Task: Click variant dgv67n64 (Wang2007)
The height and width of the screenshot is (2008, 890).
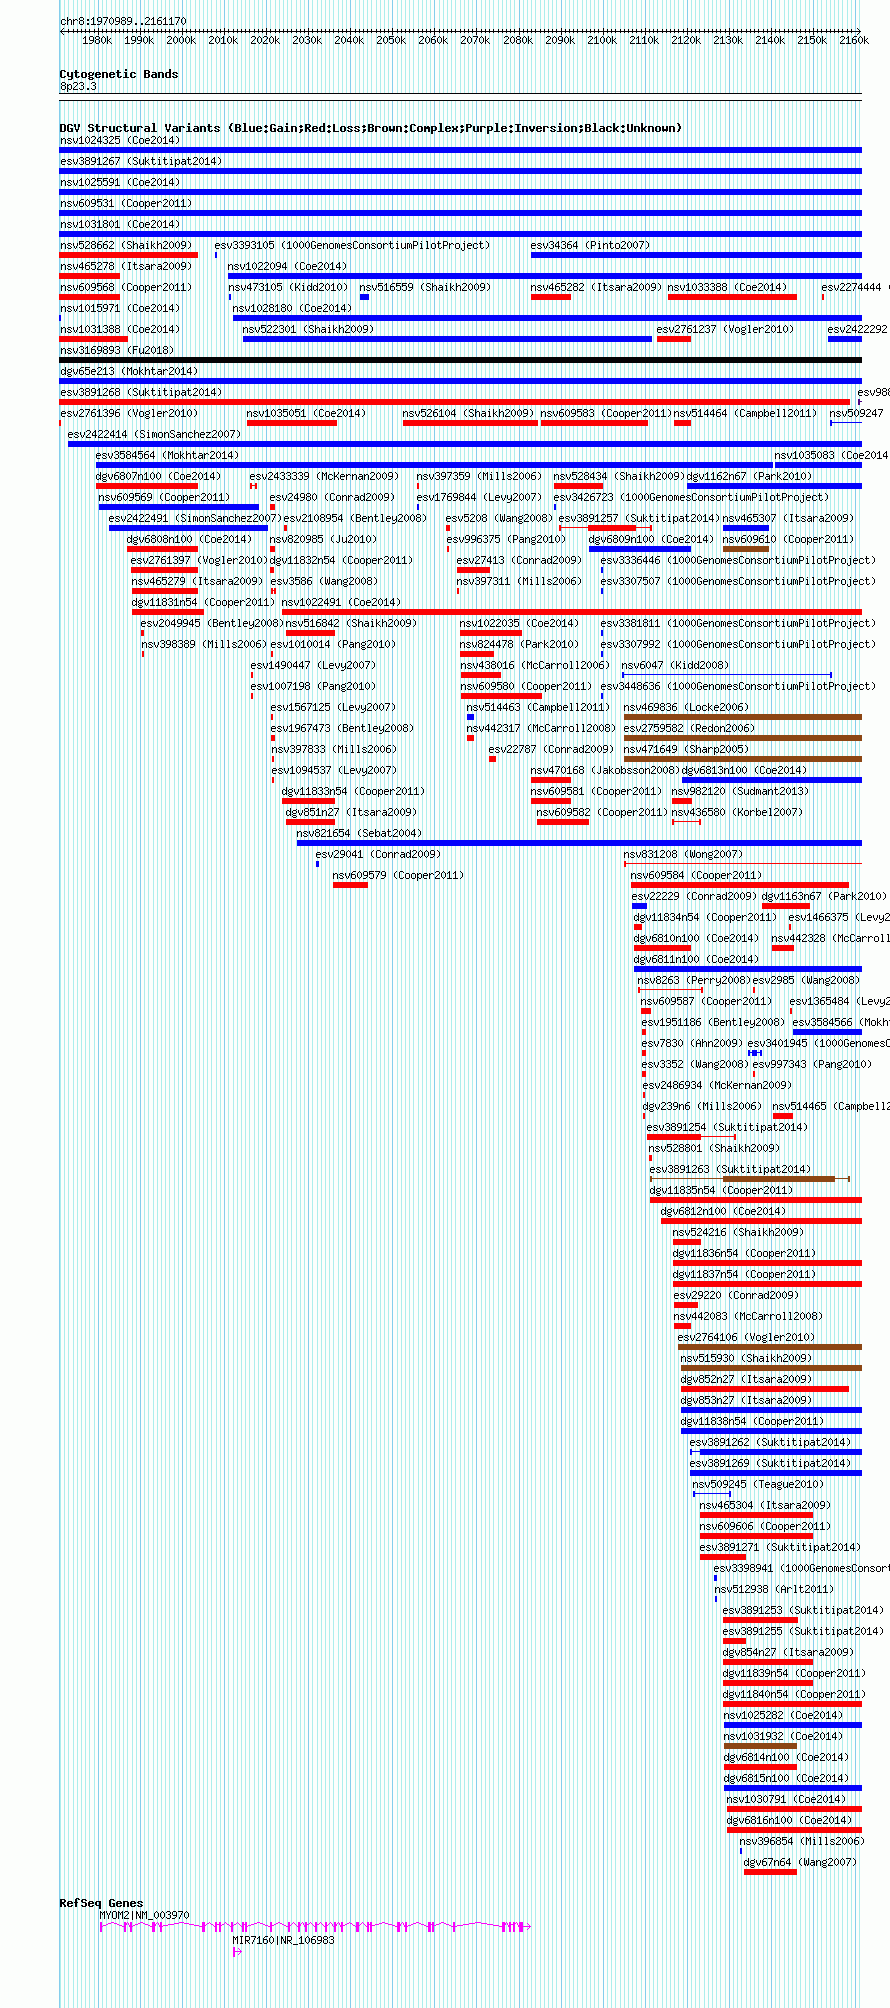Action: click(800, 1862)
